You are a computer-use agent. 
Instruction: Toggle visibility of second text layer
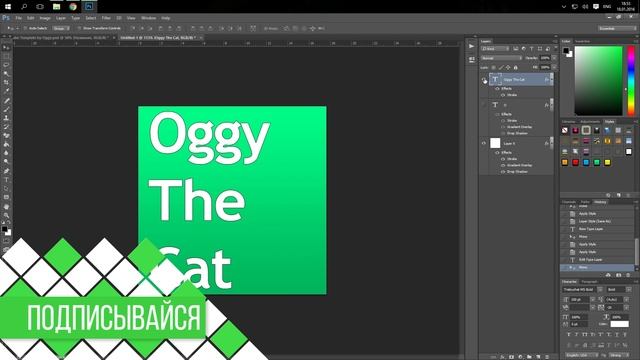pyautogui.click(x=484, y=105)
